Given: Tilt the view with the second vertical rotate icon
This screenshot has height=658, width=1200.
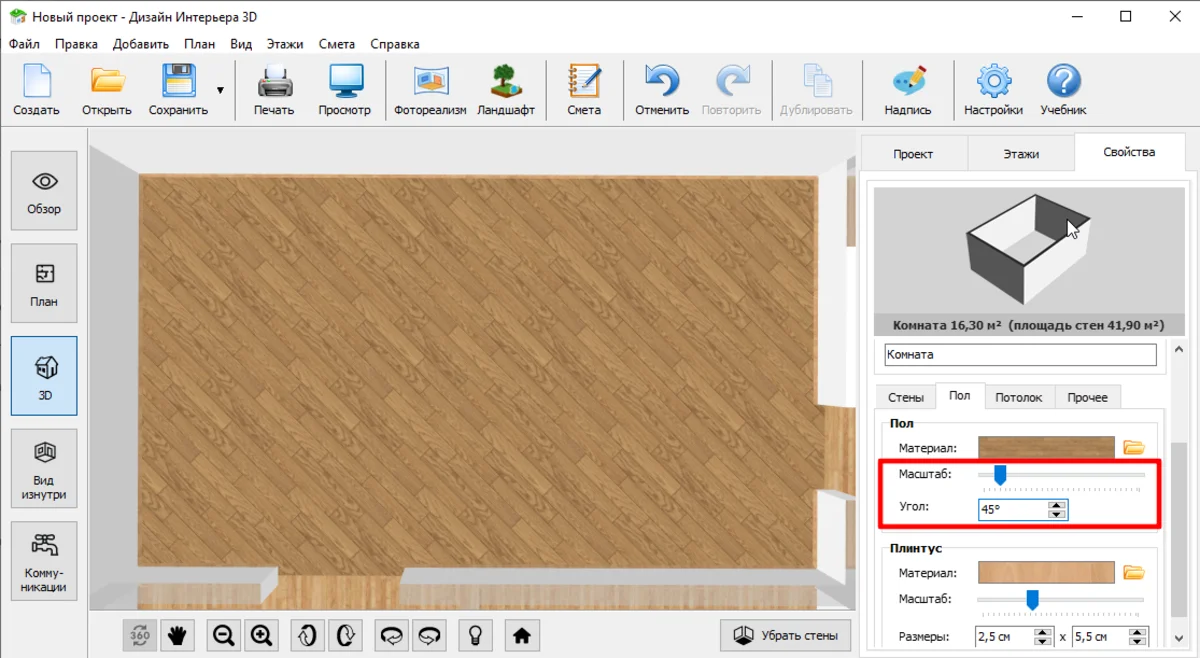Looking at the screenshot, I should click(346, 635).
